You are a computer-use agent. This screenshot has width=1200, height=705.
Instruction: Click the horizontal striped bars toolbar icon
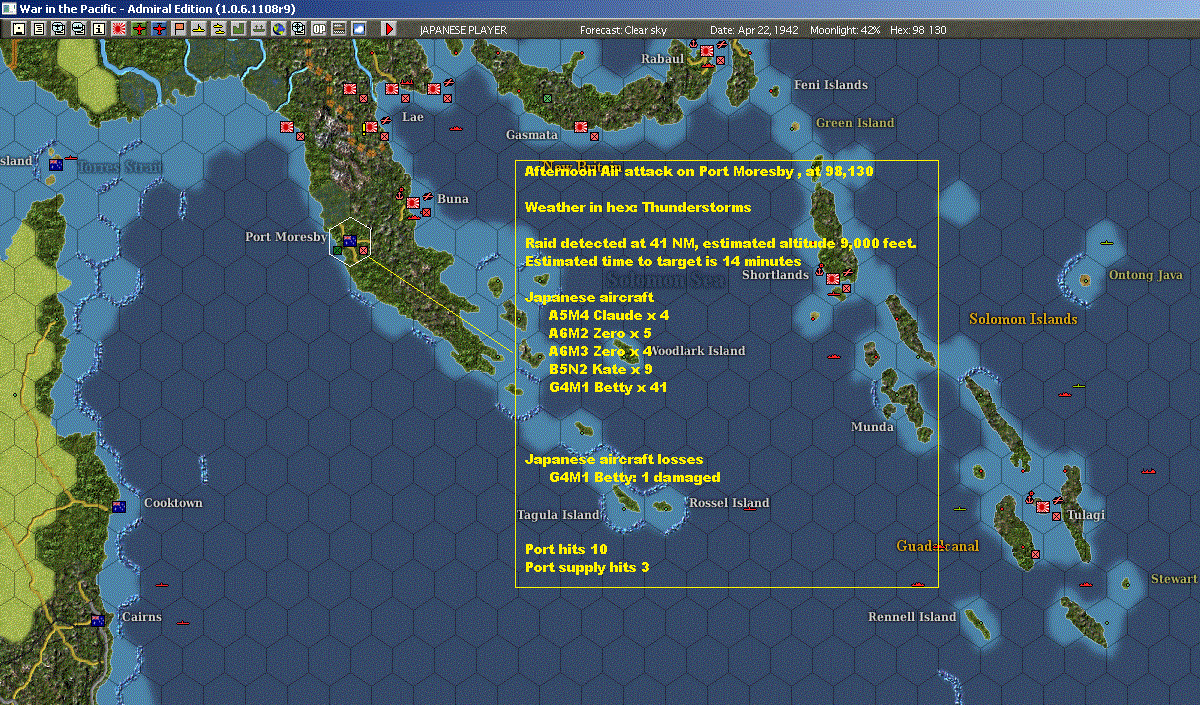tap(339, 29)
